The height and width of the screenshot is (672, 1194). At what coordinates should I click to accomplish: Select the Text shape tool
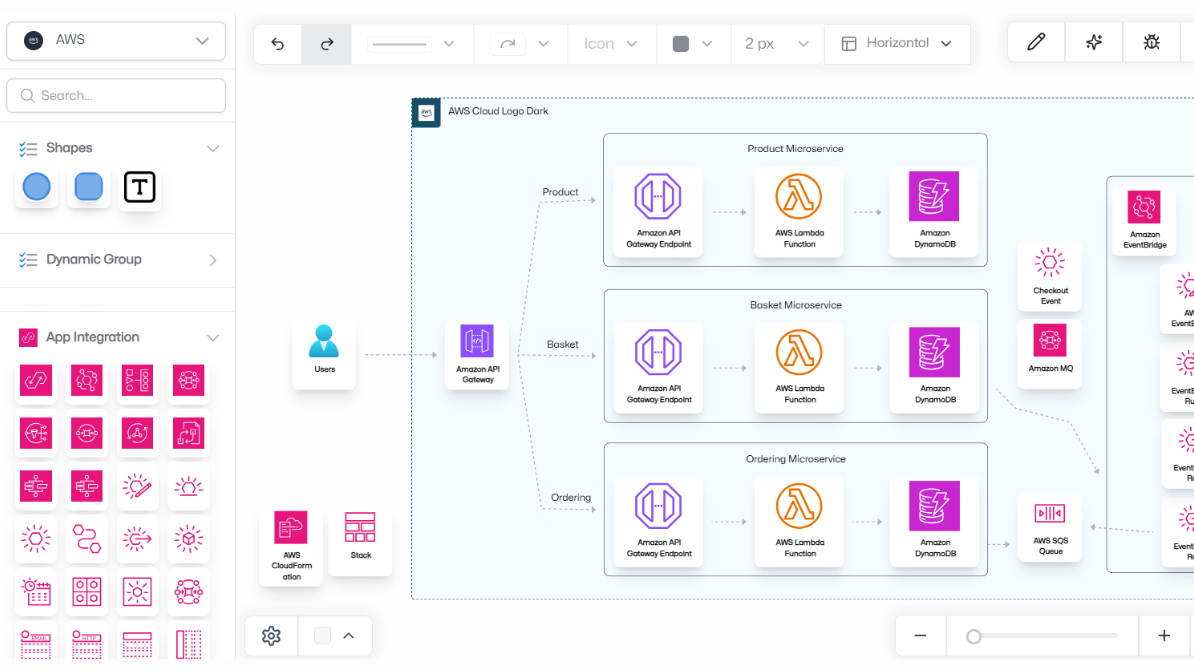click(x=140, y=187)
